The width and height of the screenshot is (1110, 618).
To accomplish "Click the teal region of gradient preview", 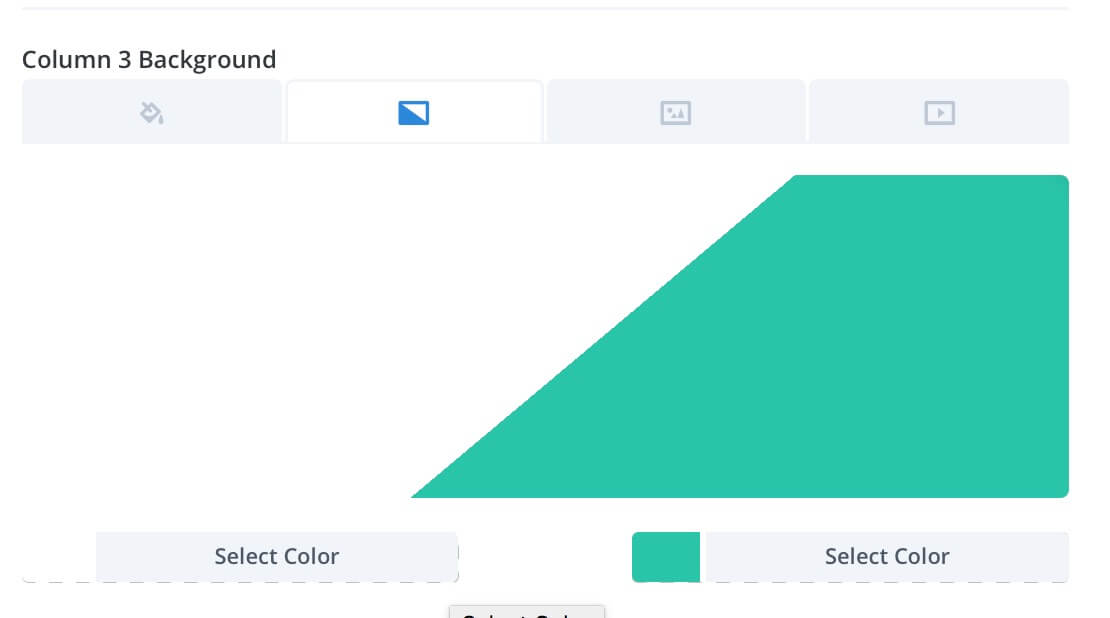I will (x=849, y=354).
